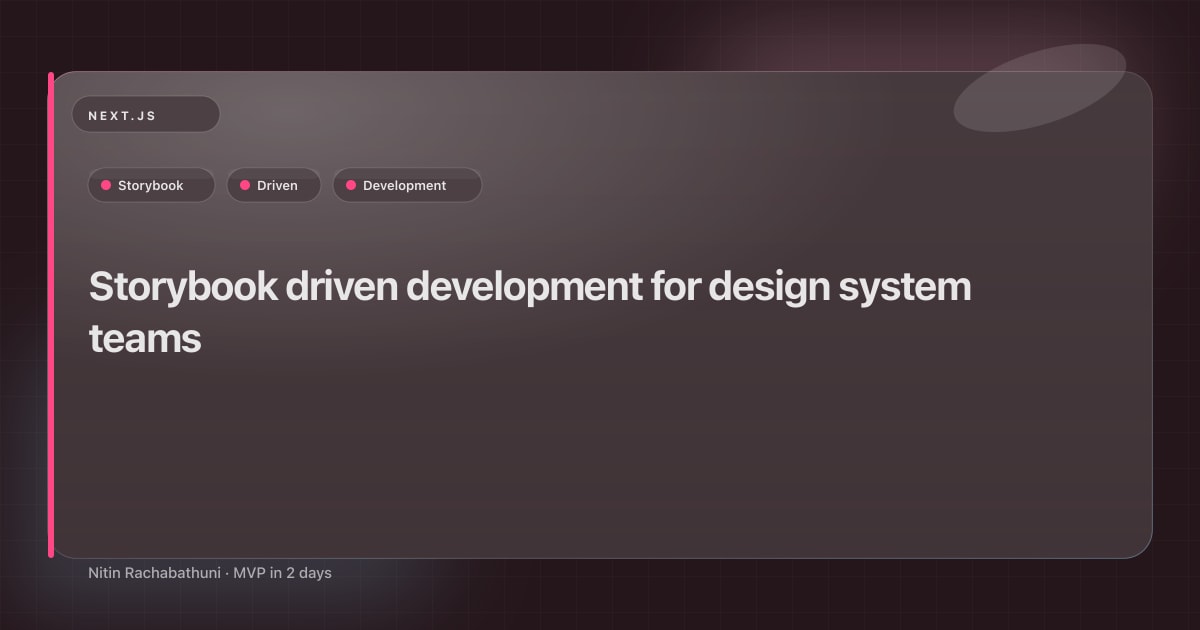Select the Storybook tag chip
This screenshot has height=630, width=1200.
151,185
